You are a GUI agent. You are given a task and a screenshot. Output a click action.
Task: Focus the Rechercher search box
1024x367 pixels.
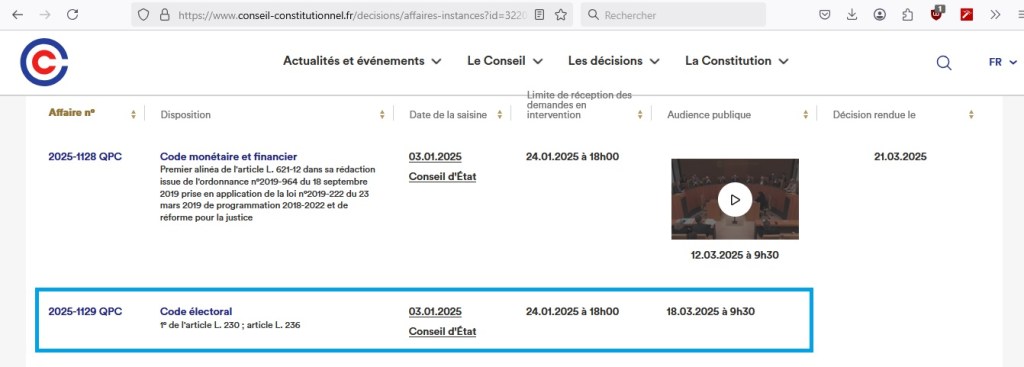[673, 14]
